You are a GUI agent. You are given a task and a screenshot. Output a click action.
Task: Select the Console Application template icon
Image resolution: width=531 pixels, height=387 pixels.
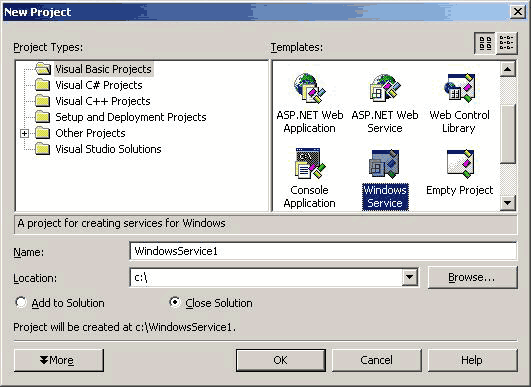point(310,164)
